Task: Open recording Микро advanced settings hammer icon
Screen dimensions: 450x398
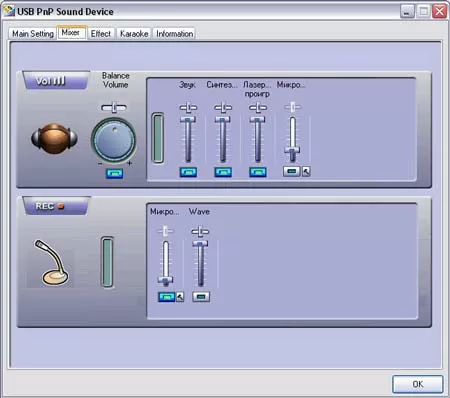Action: 180,297
